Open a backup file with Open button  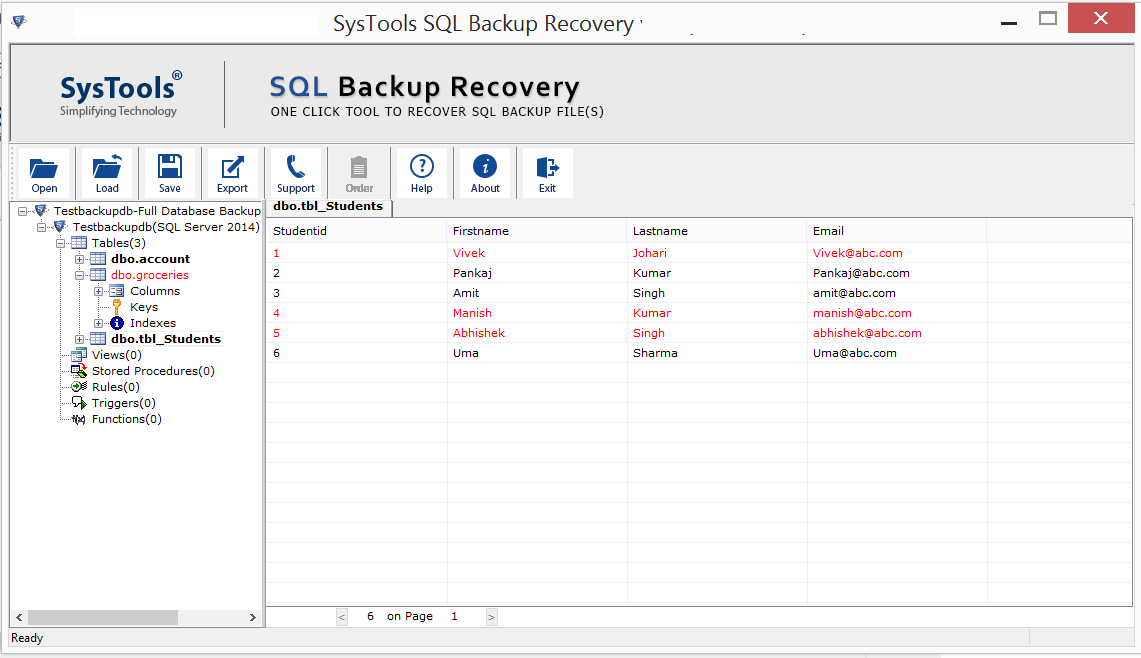point(44,173)
